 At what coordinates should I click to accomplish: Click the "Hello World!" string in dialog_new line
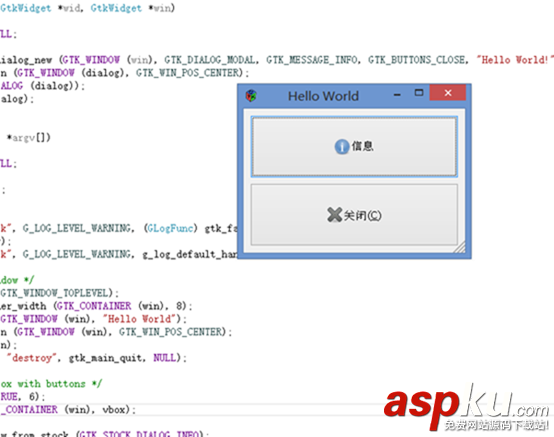pyautogui.click(x=515, y=60)
